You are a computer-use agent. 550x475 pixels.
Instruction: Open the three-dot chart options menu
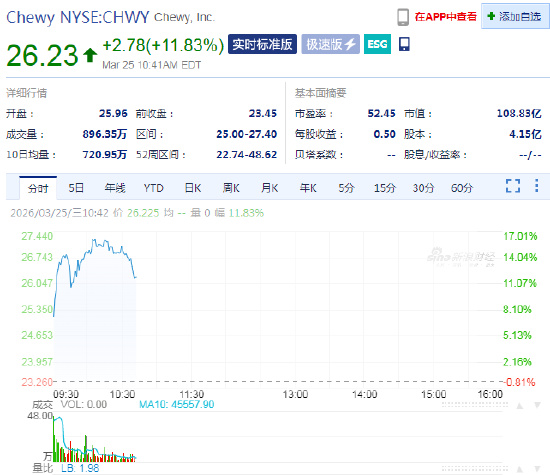tap(536, 186)
